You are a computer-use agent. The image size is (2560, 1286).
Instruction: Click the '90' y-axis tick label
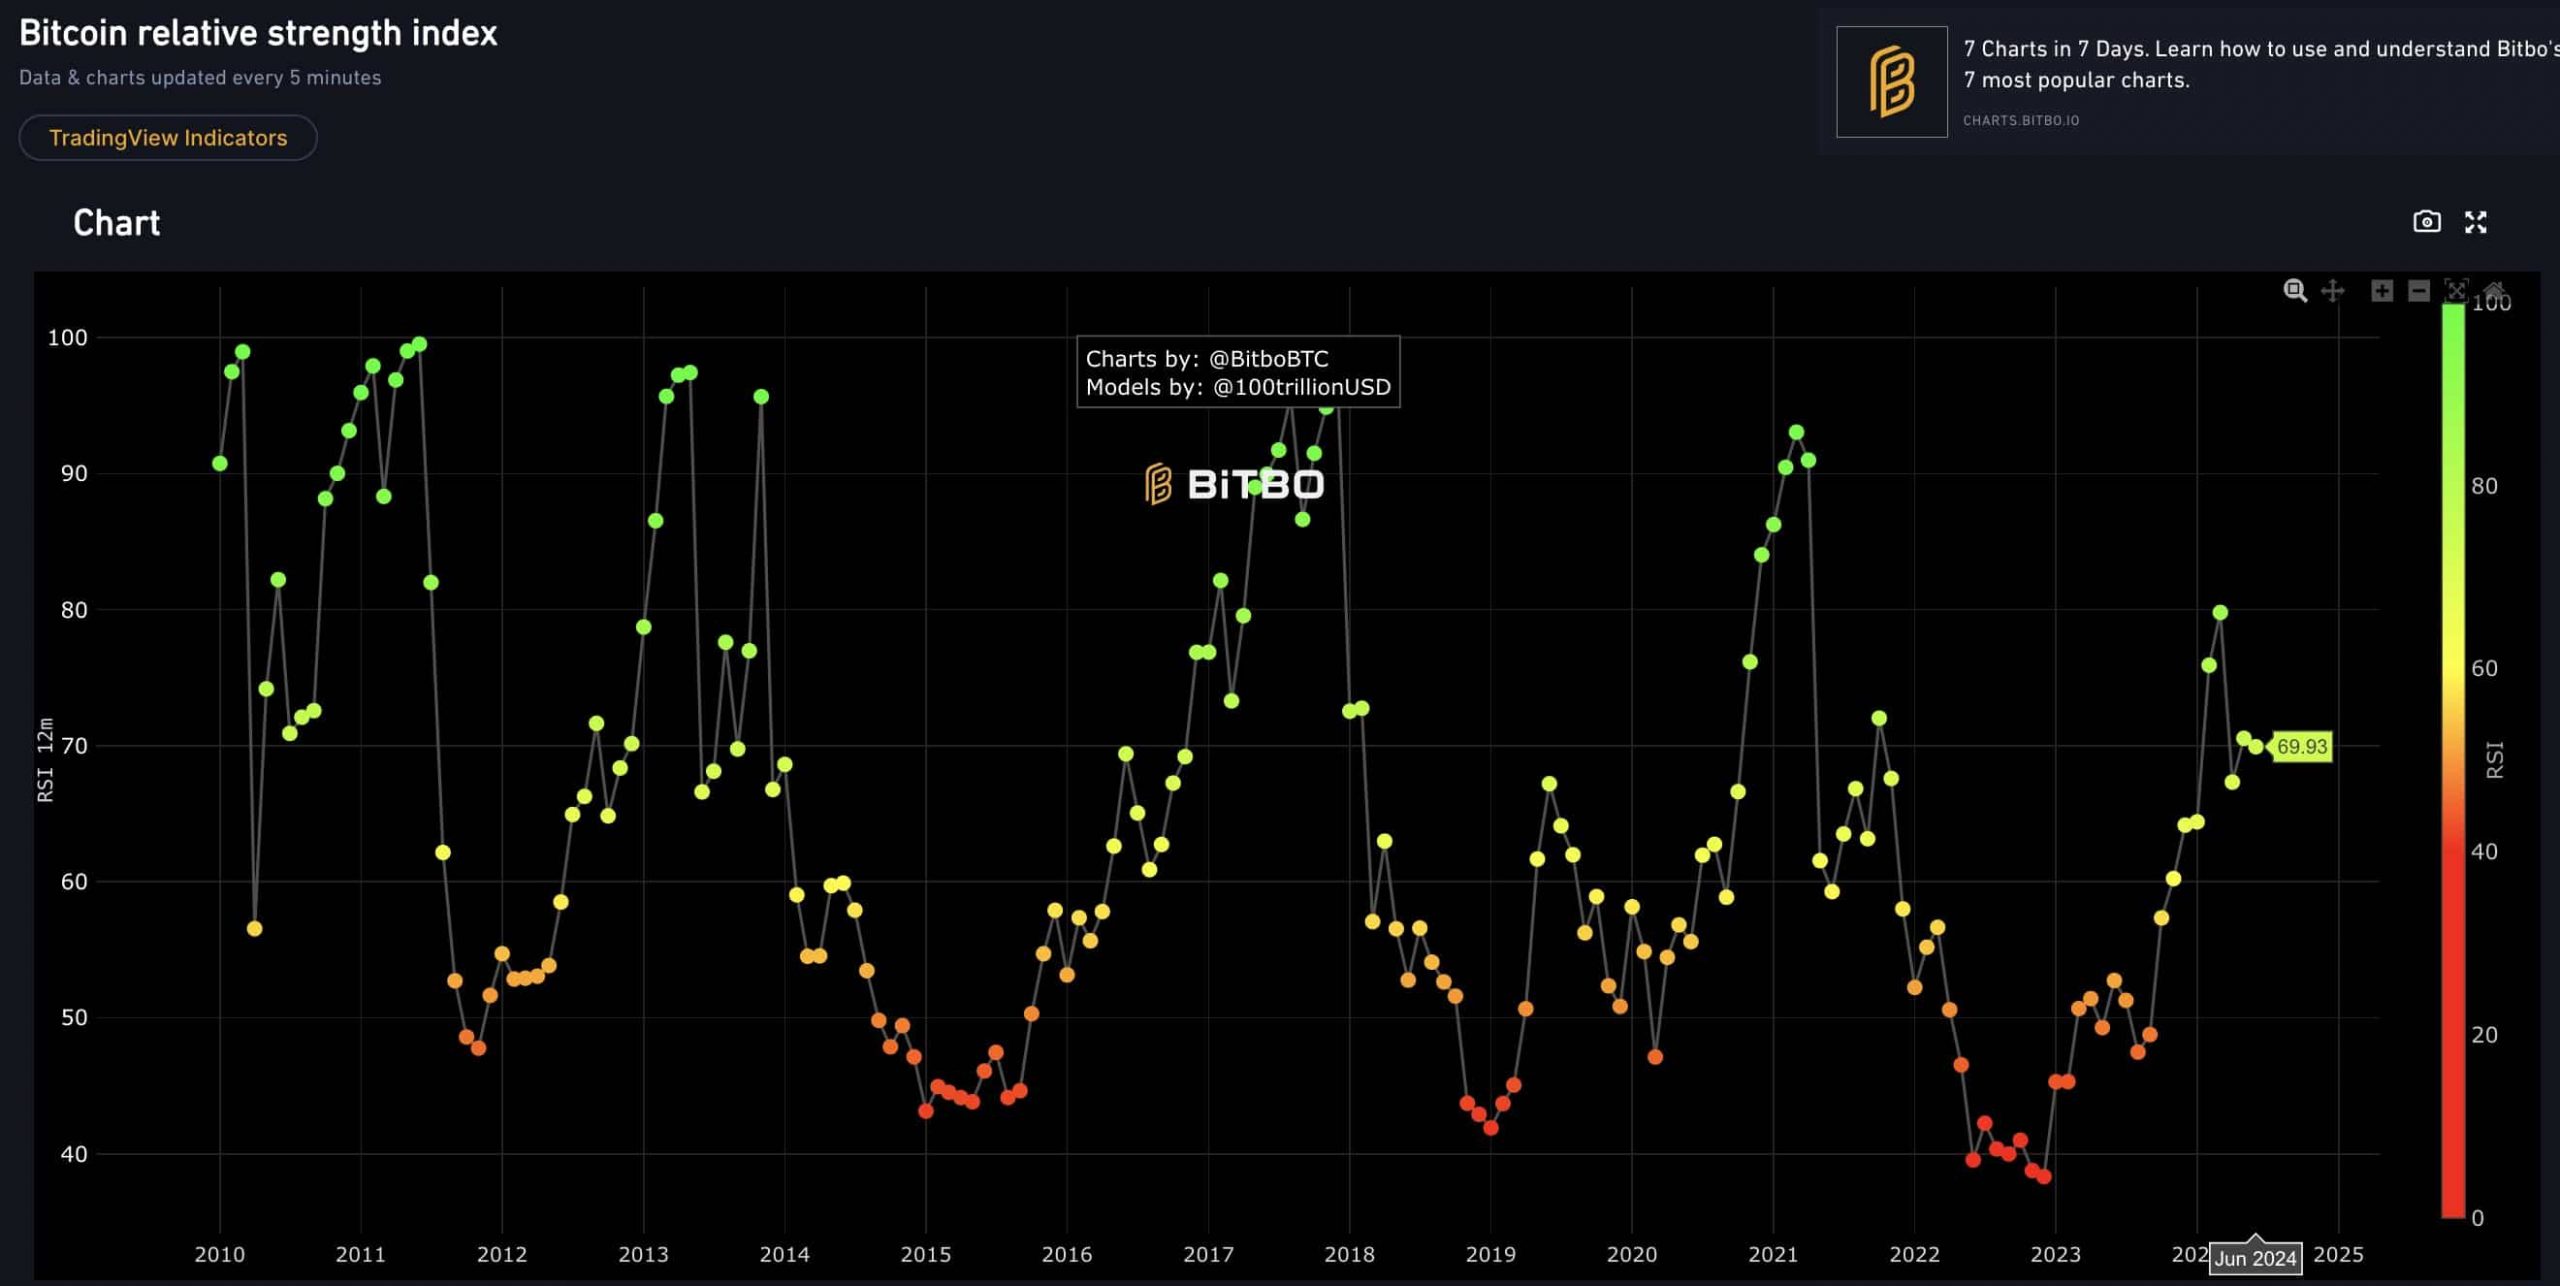[74, 474]
